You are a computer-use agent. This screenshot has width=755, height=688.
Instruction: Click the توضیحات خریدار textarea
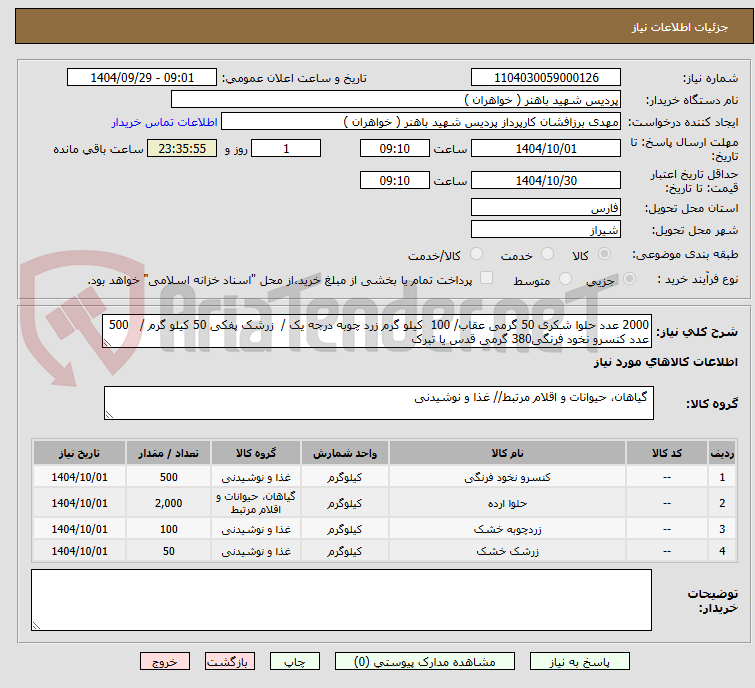341,600
